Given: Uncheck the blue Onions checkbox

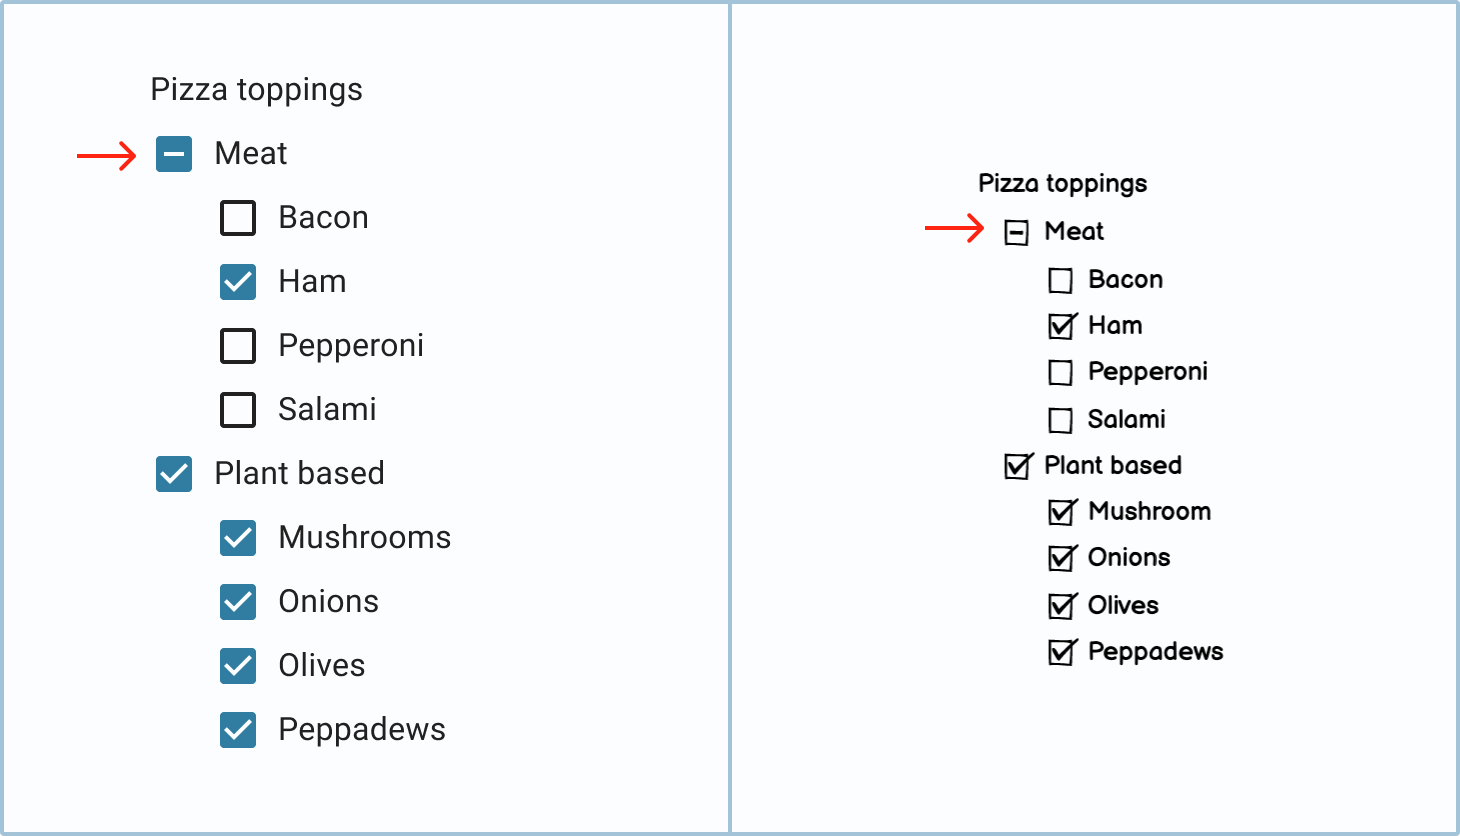Looking at the screenshot, I should click(x=238, y=602).
